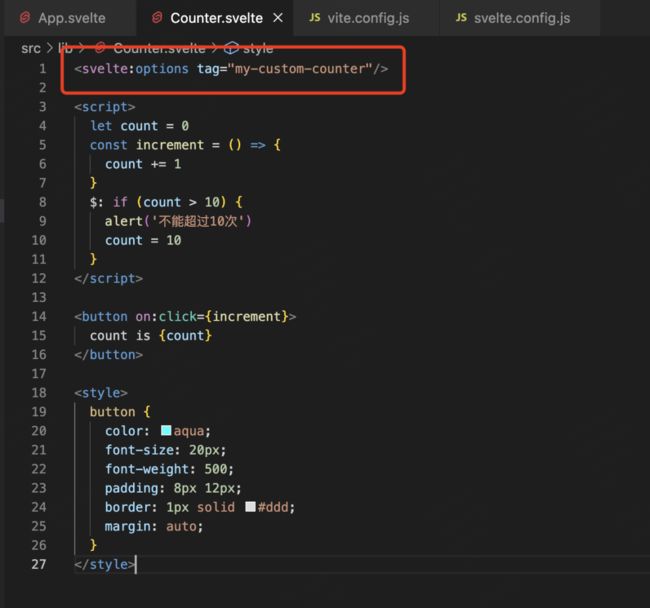
Task: Open the svelte.config.js tab
Action: tap(521, 18)
